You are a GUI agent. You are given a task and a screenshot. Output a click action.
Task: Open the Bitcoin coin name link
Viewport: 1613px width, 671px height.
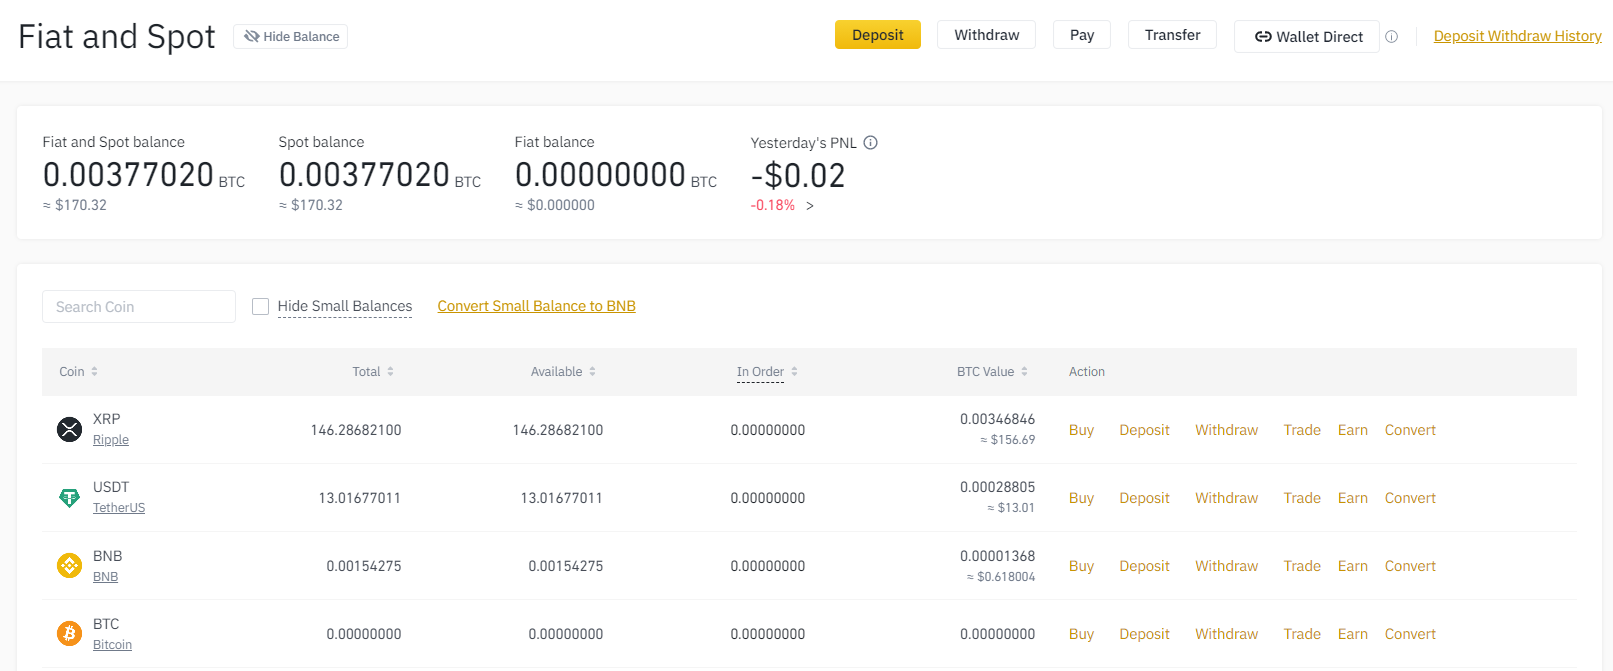pos(112,645)
